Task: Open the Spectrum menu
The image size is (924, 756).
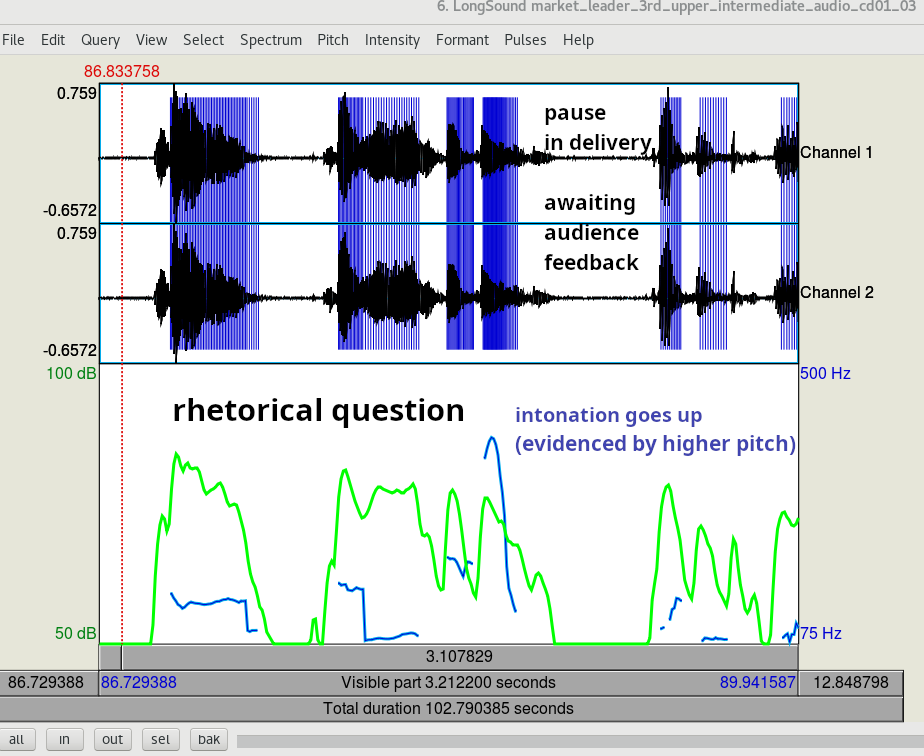Action: pos(270,40)
